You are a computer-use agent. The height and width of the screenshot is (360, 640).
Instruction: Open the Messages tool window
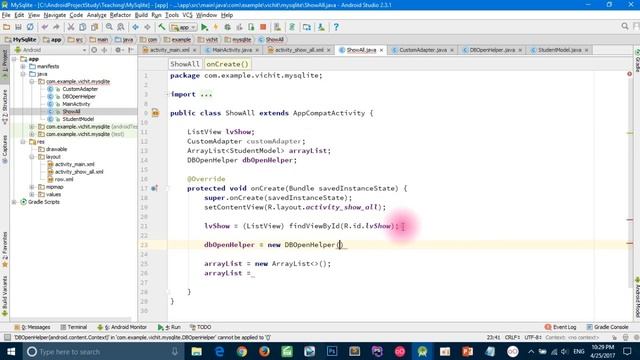[32, 327]
